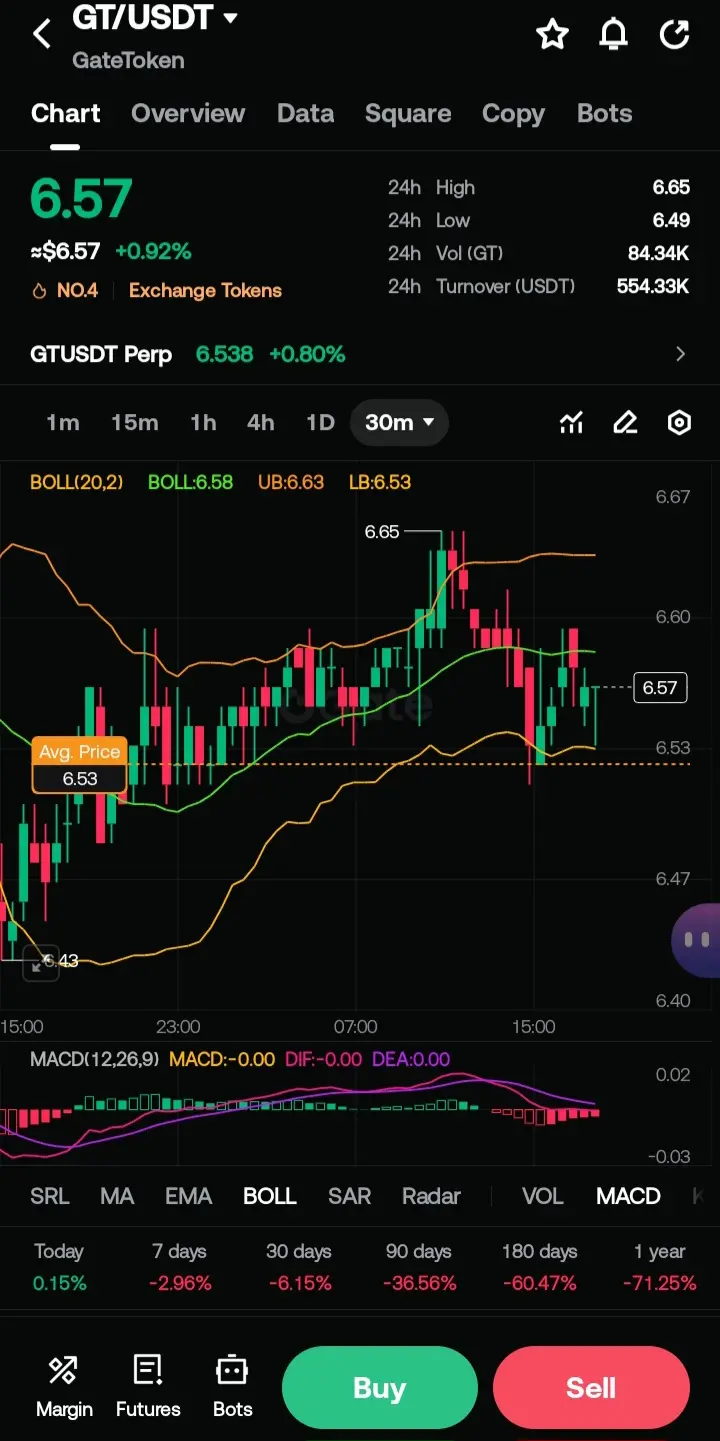Switch to the Square tab
Screen dimensions: 720x1441
coord(408,113)
